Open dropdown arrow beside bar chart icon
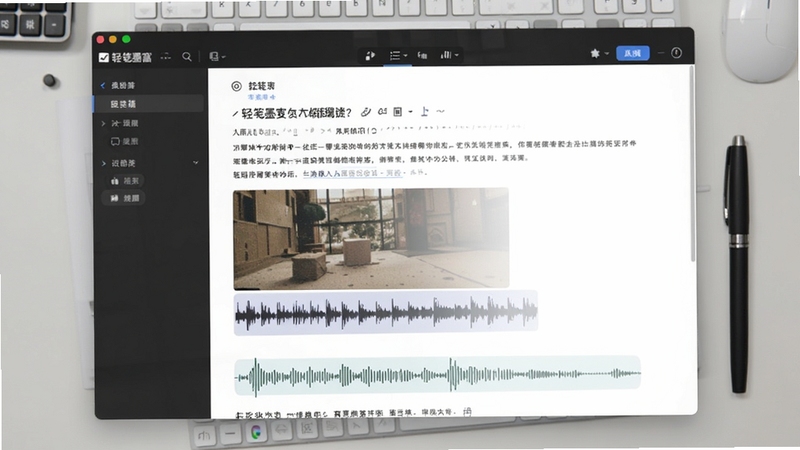 [457, 55]
